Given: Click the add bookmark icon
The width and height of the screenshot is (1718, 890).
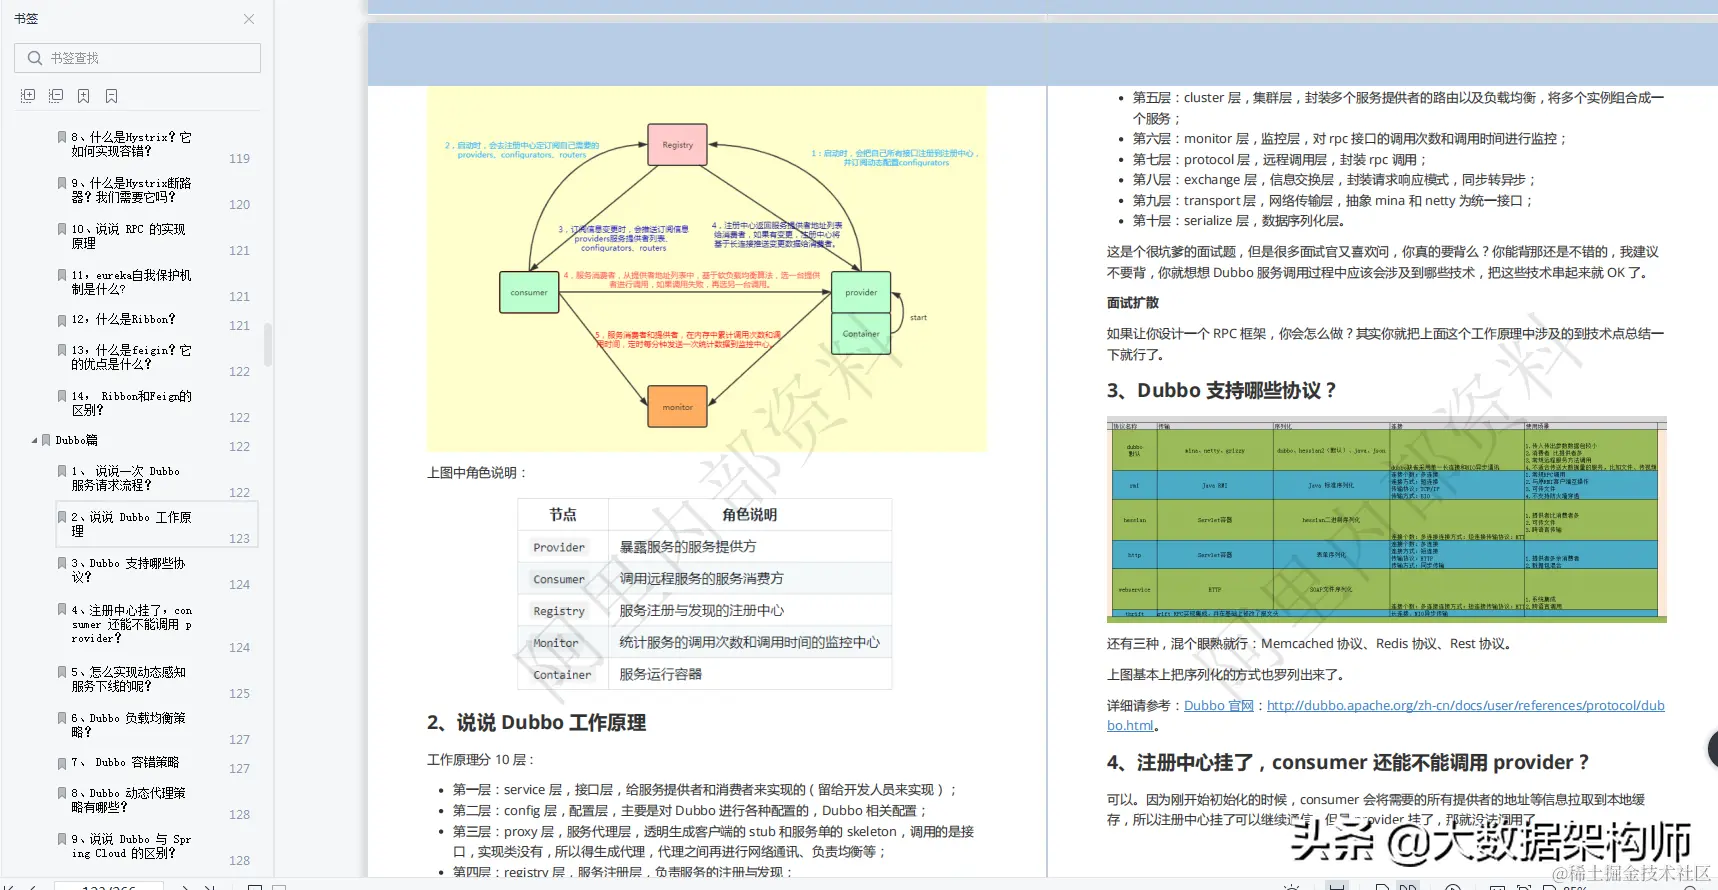Looking at the screenshot, I should [84, 96].
